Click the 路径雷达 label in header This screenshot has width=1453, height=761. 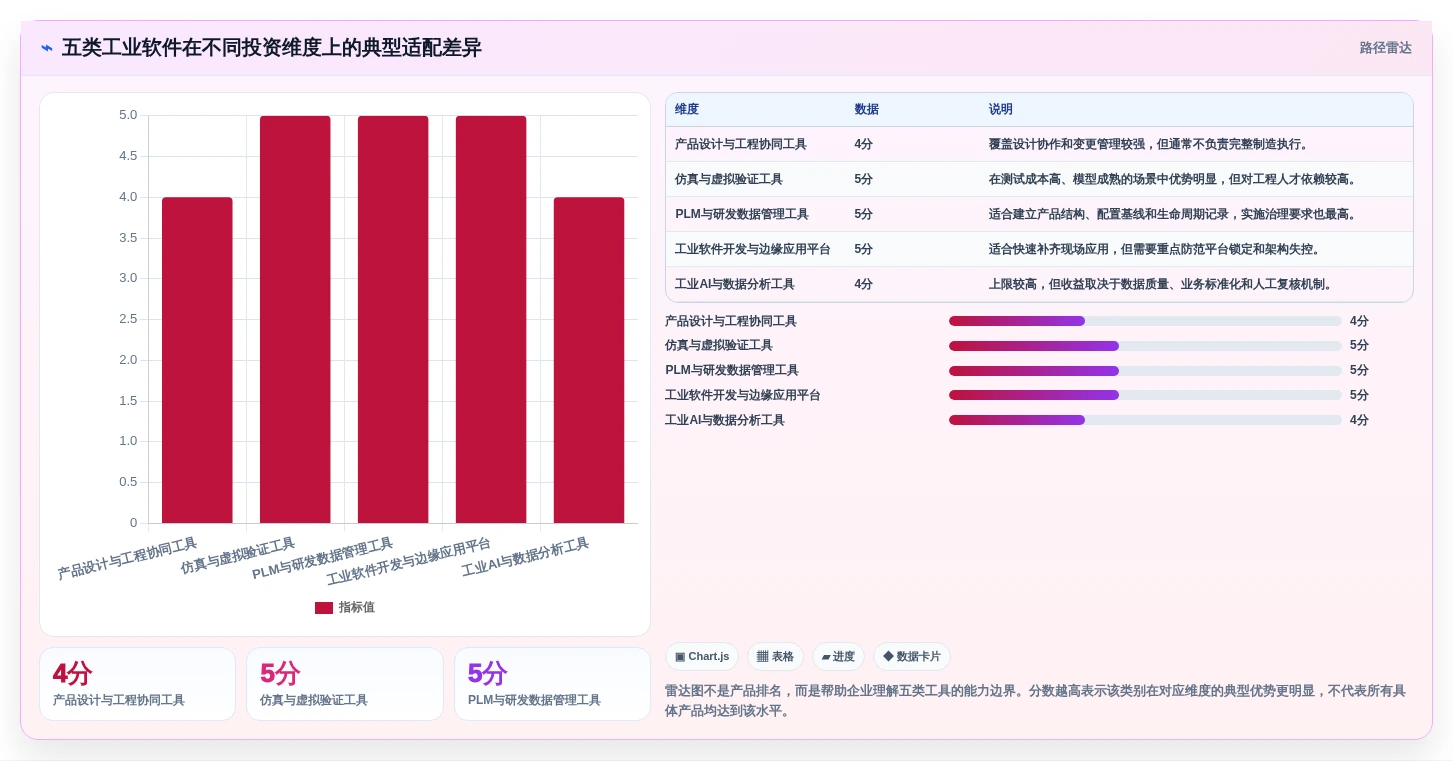(x=1385, y=48)
